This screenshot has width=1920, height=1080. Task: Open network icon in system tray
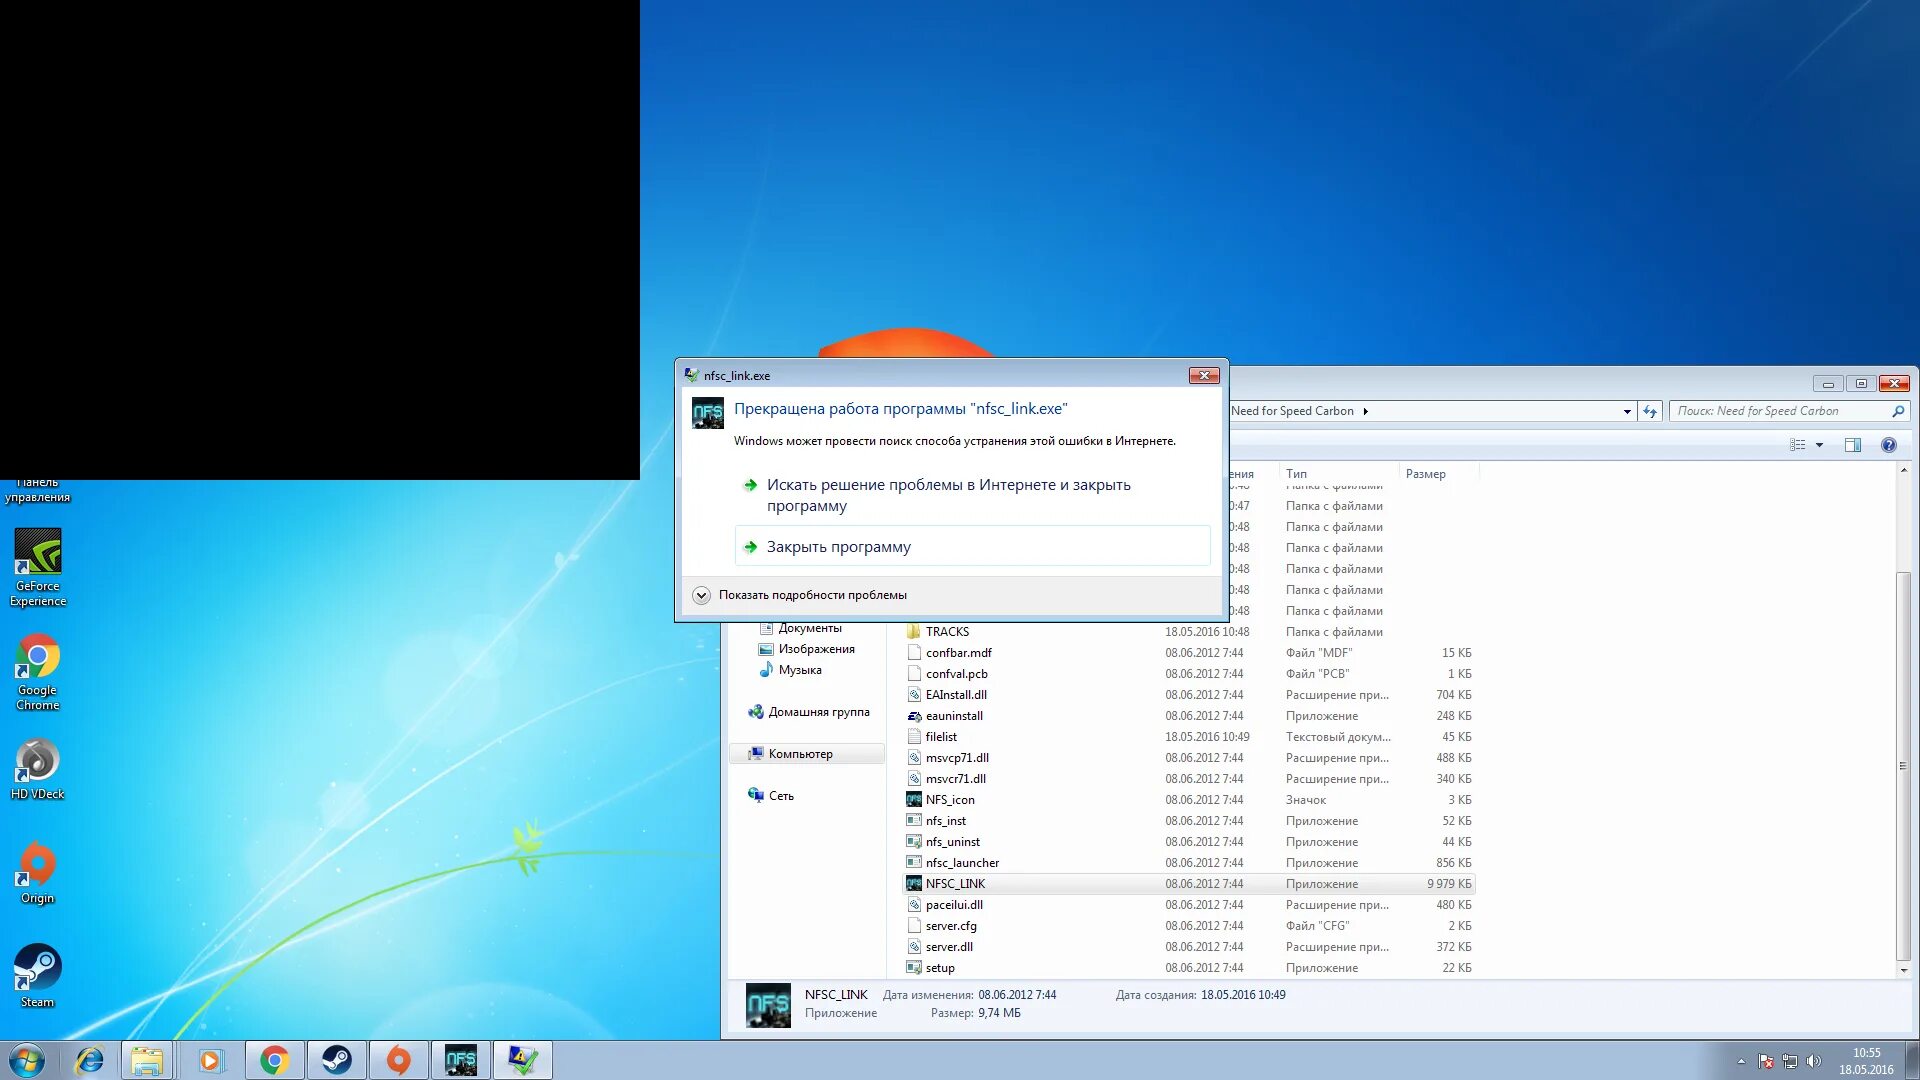[x=1790, y=1061]
